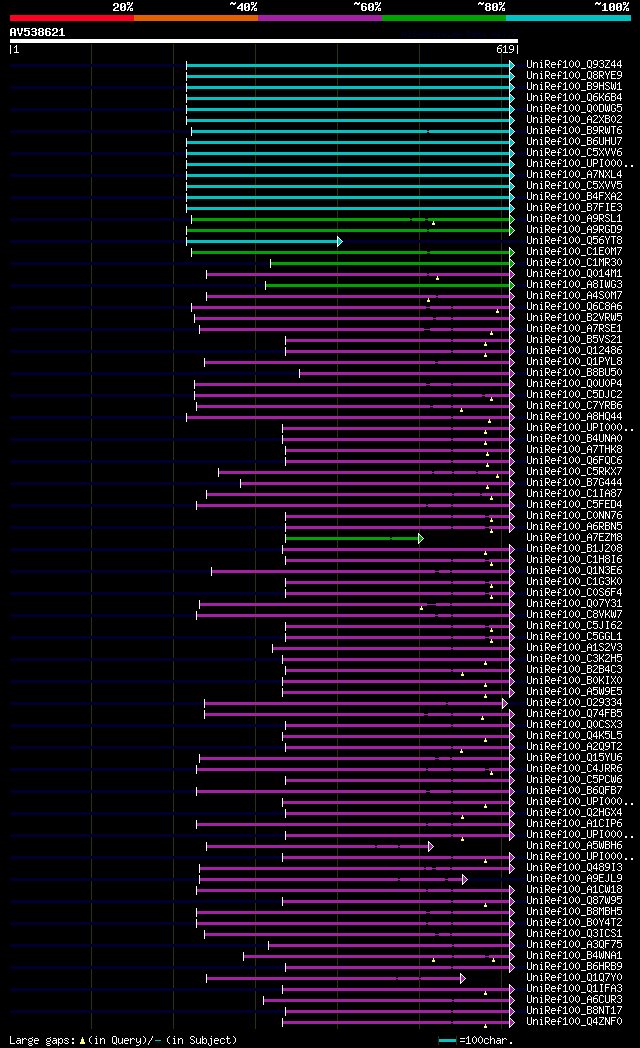Viewport: 640px width, 1048px height.
Task: Select the UniRef100_B6UHU7 label
Action: tap(574, 142)
